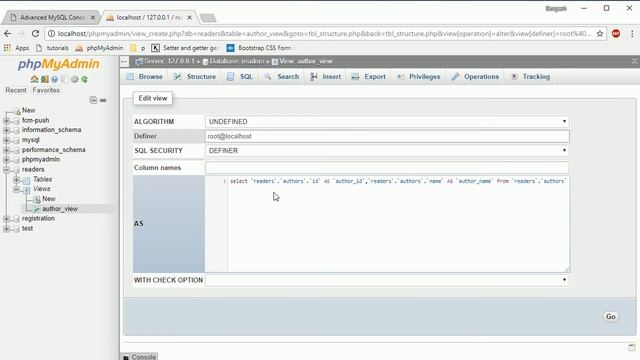
Task: Click the collapse icon on breadcrumb bar
Action: (x=635, y=61)
